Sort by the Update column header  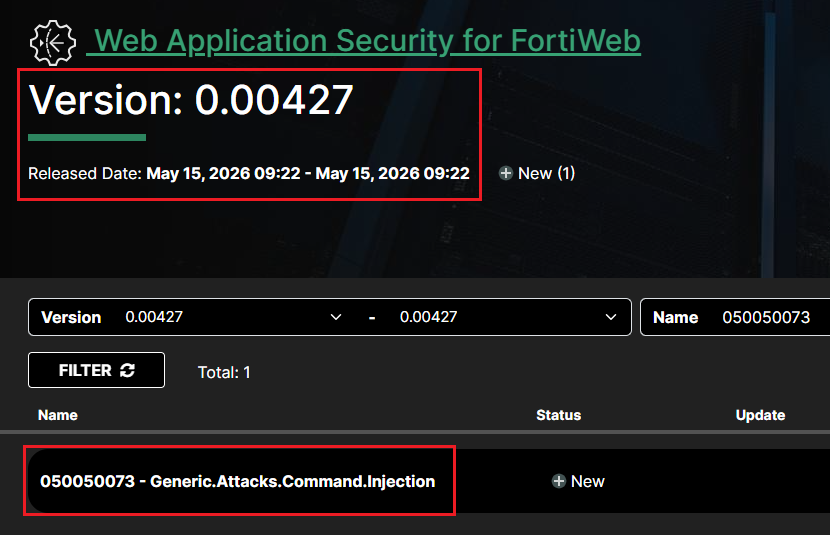(x=760, y=415)
